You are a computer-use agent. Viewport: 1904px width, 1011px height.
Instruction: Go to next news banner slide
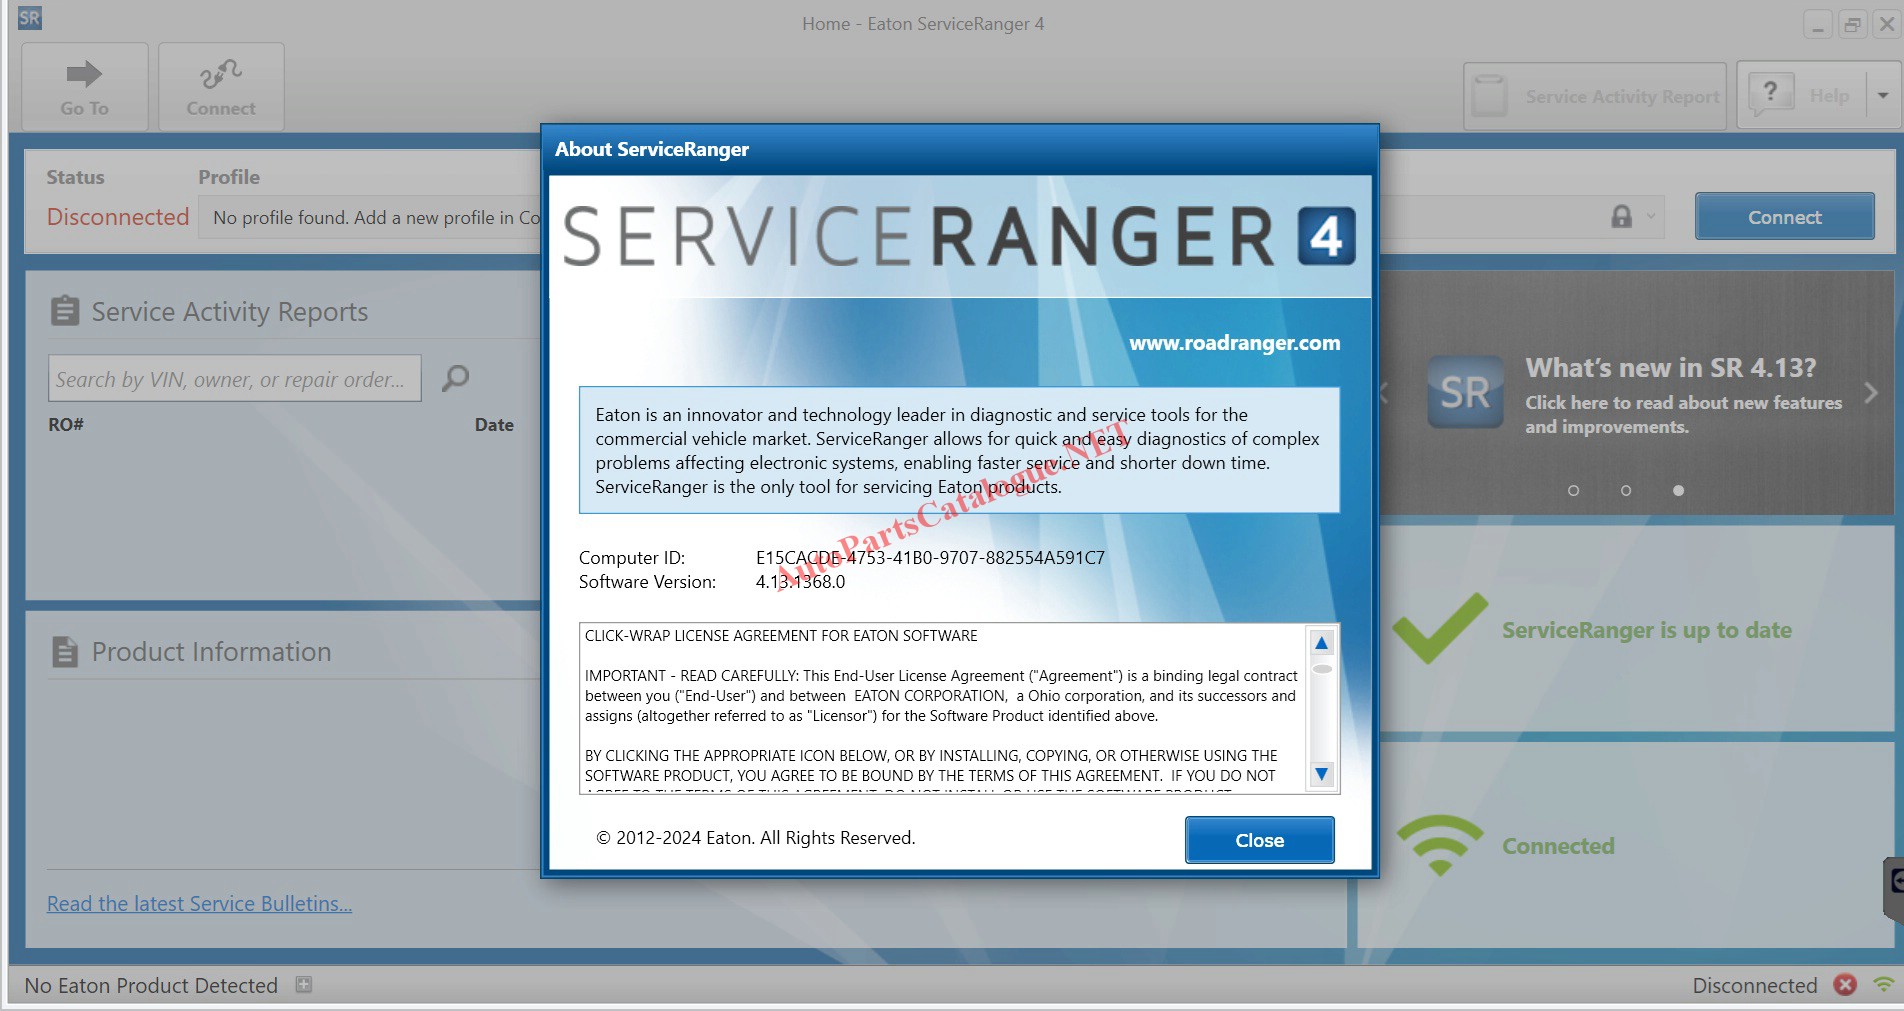point(1871,393)
